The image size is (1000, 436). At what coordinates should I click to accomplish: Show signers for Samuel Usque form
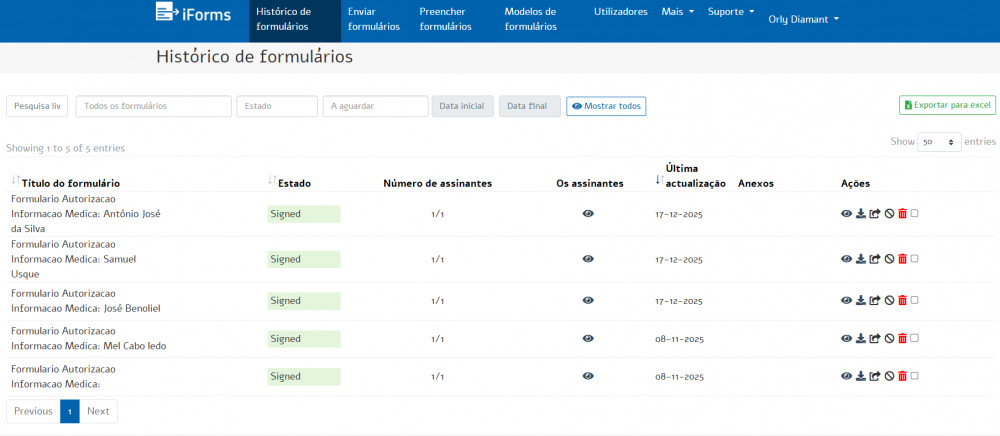tap(588, 259)
